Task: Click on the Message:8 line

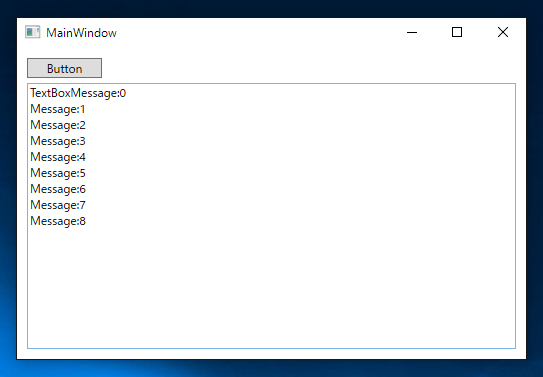Action: coord(58,221)
